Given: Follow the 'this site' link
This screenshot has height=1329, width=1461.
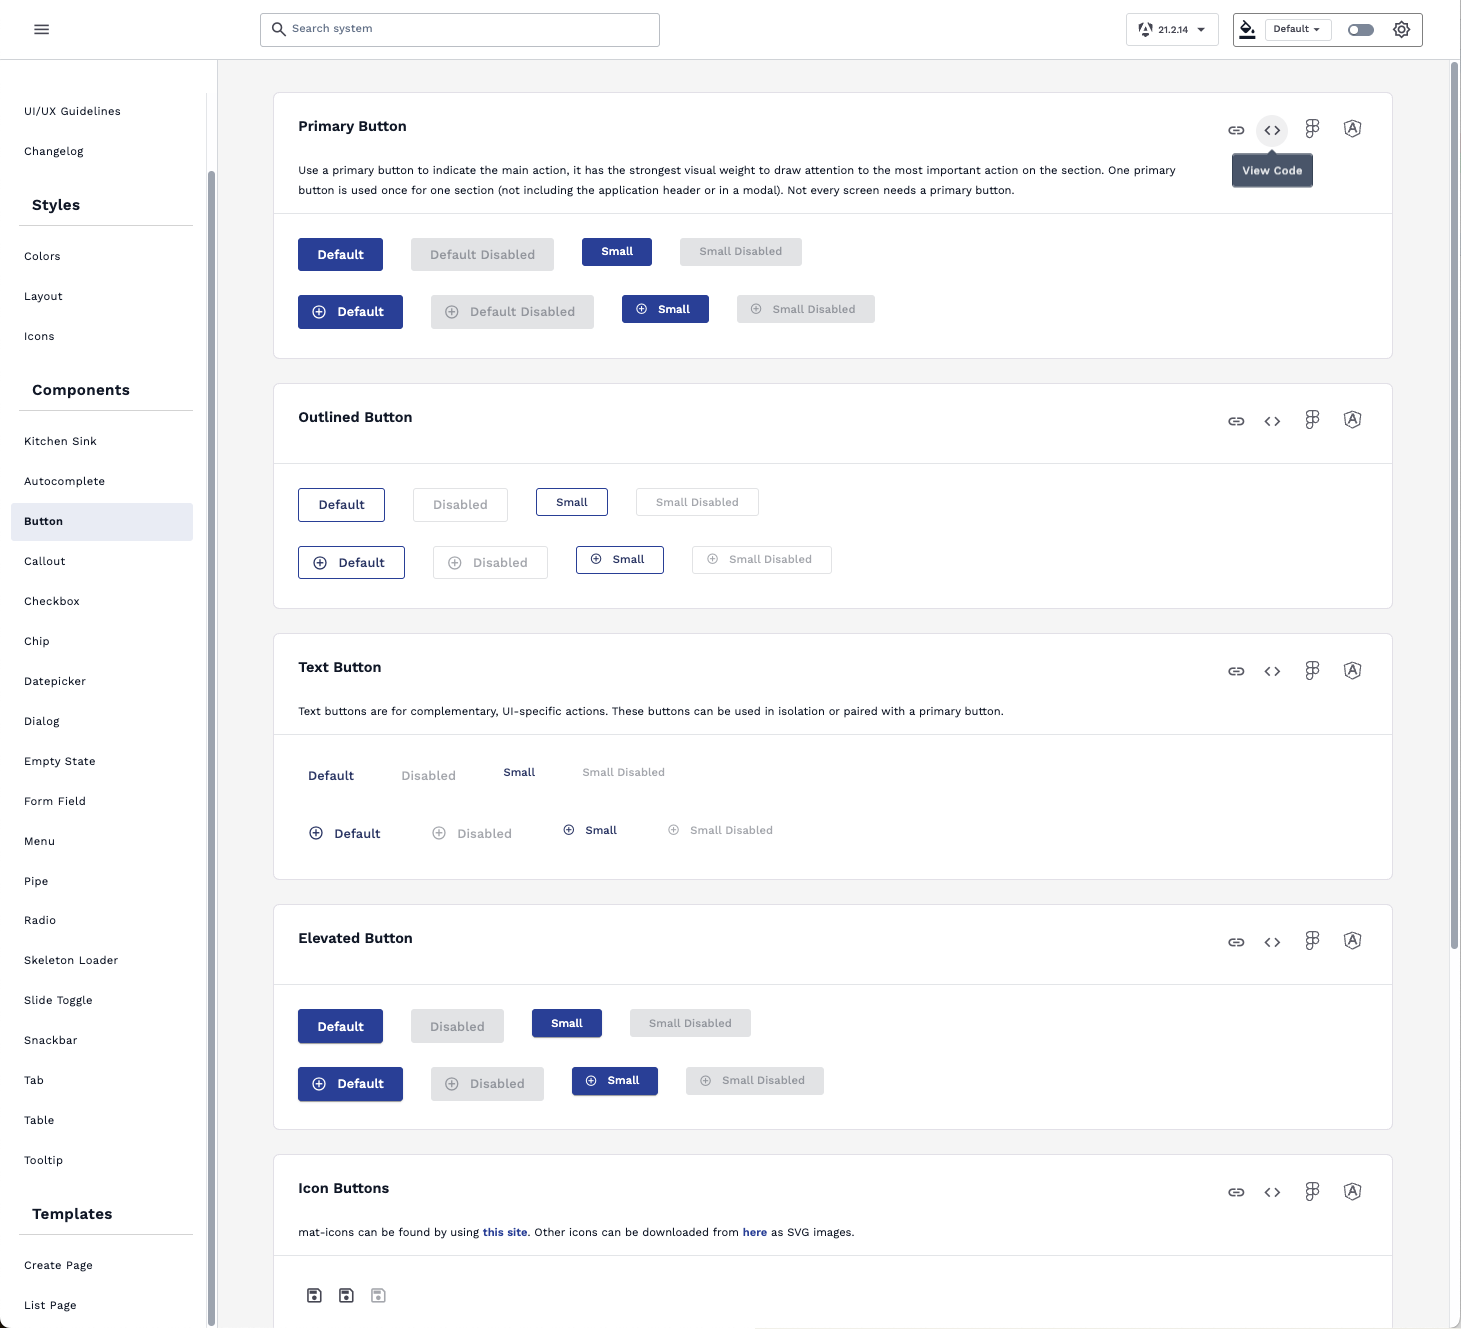Looking at the screenshot, I should click(x=505, y=1232).
